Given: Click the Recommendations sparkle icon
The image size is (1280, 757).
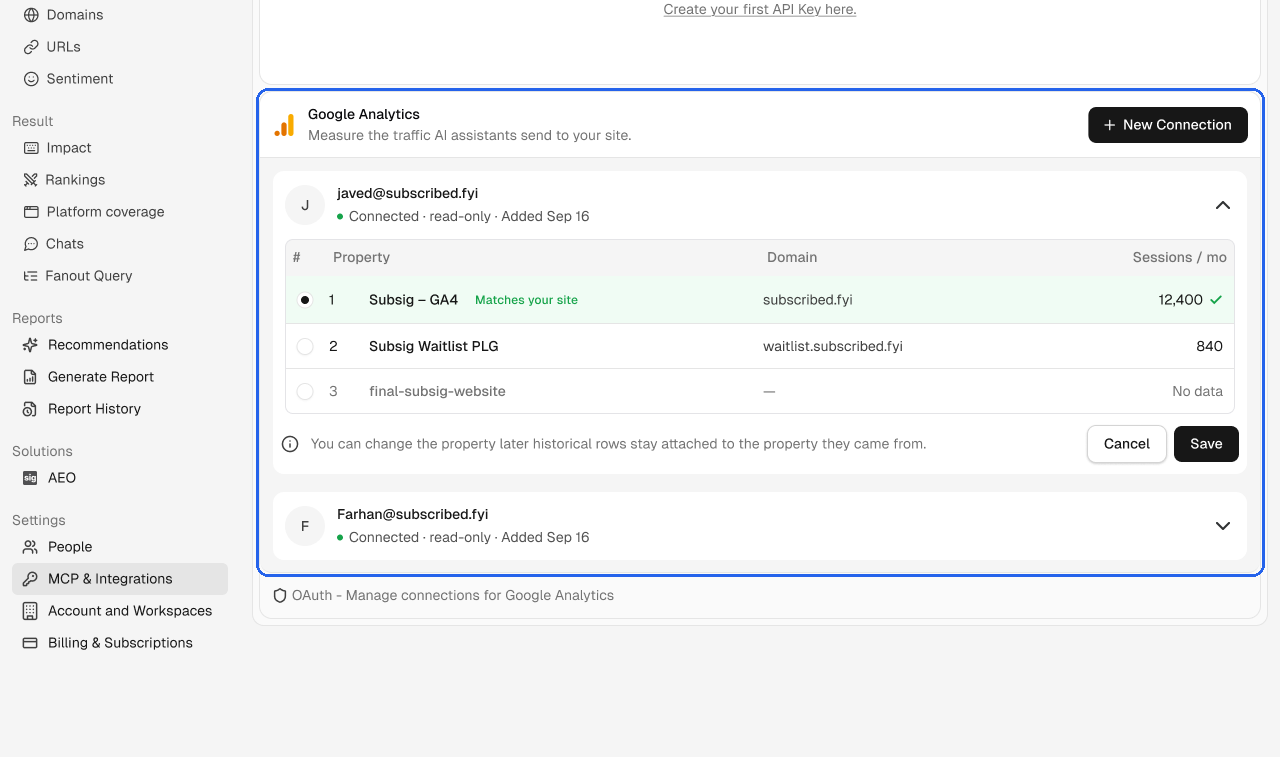Looking at the screenshot, I should [x=31, y=345].
